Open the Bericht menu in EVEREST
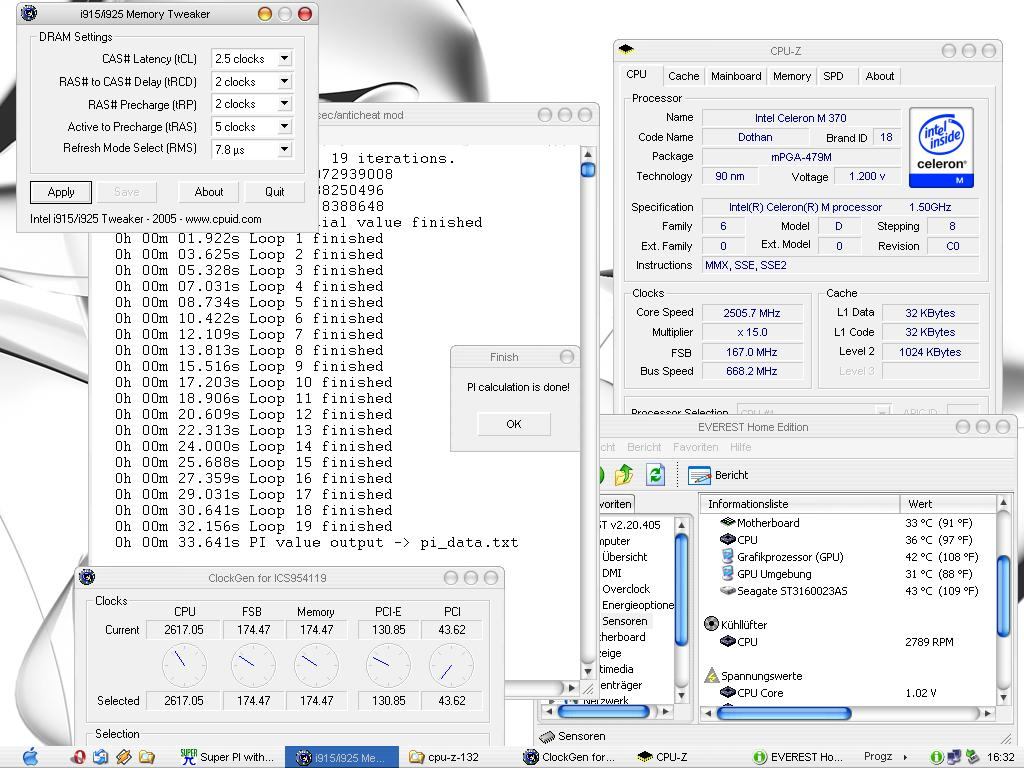The height and width of the screenshot is (768, 1024). [644, 447]
